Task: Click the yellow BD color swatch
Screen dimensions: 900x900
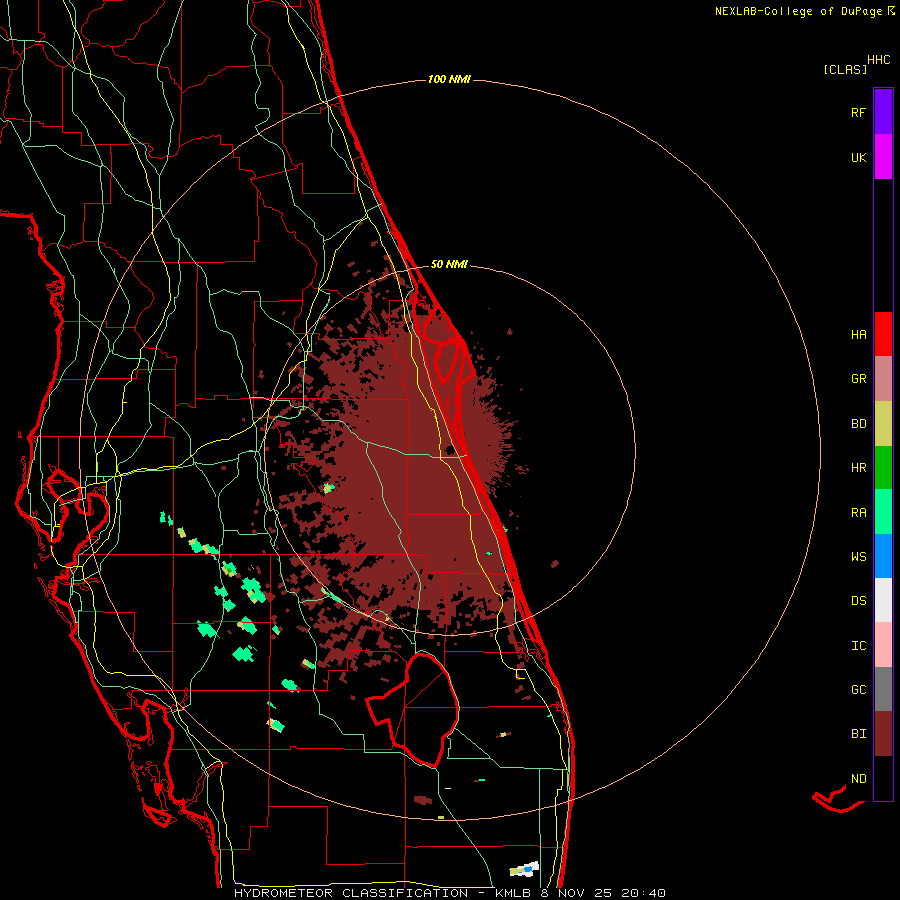Action: click(x=883, y=424)
